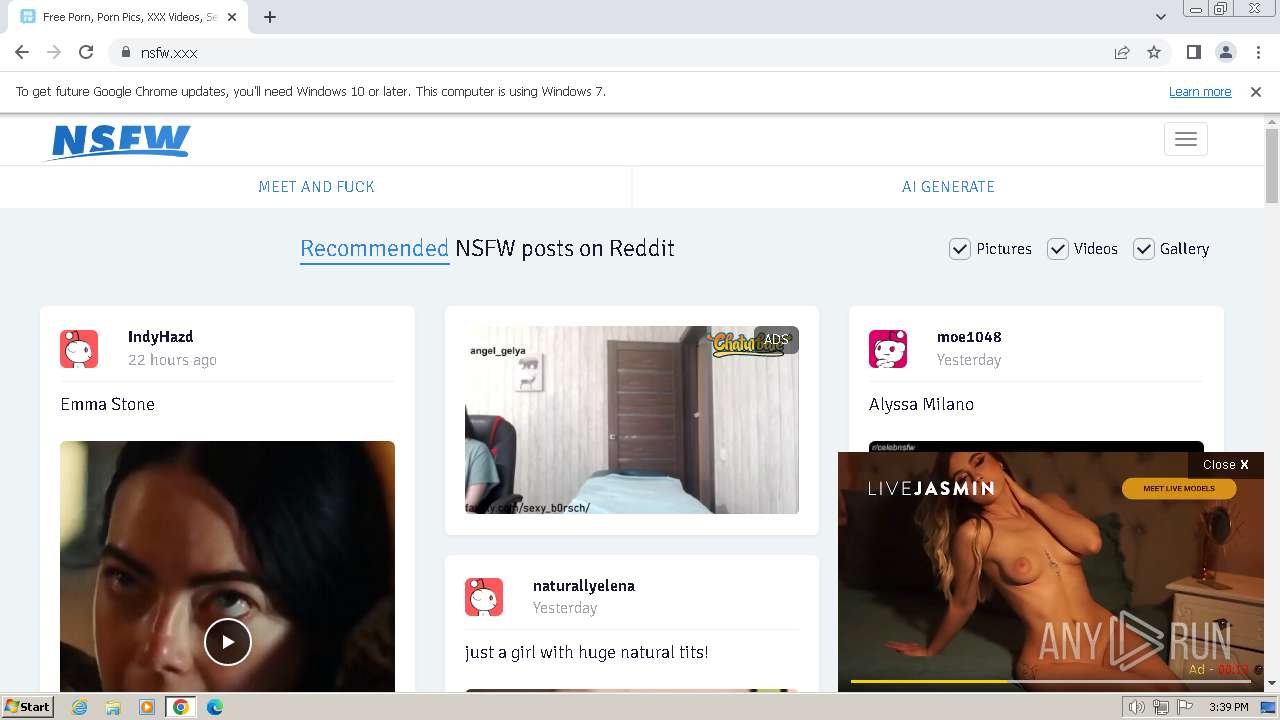Switch to the Chrome taskbar icon
The image size is (1280, 720).
181,707
